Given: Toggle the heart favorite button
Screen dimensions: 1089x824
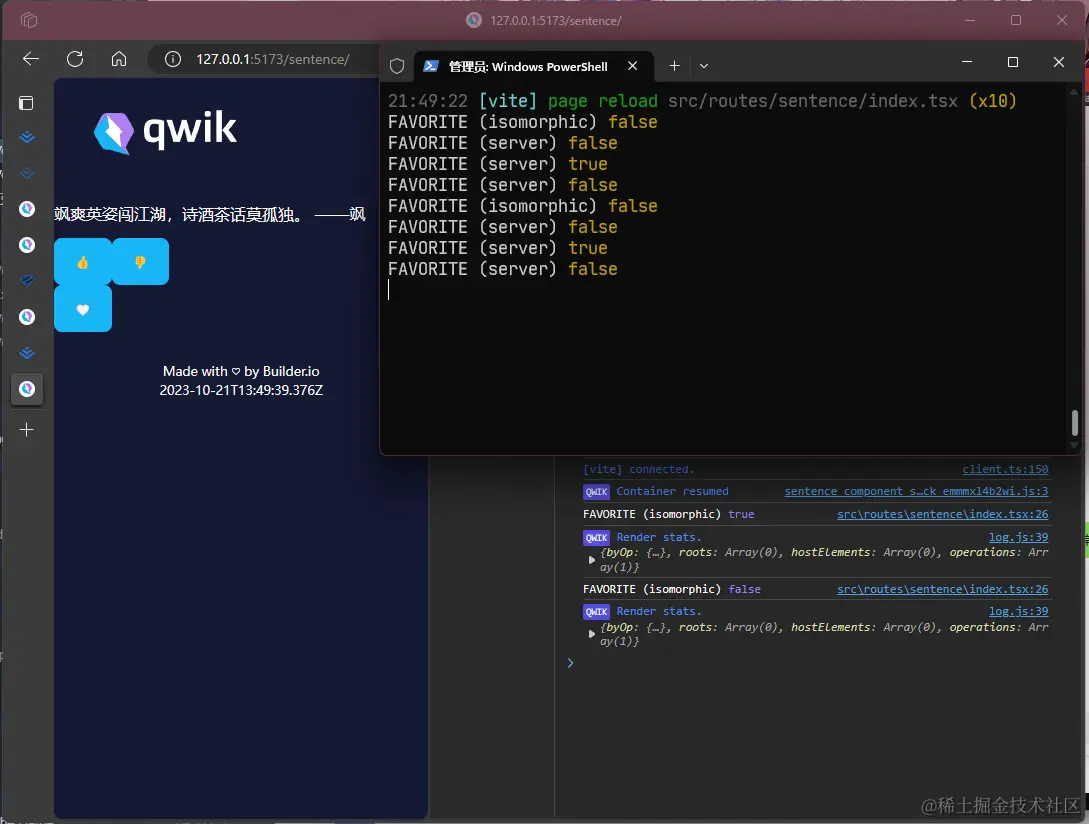Looking at the screenshot, I should (x=83, y=309).
